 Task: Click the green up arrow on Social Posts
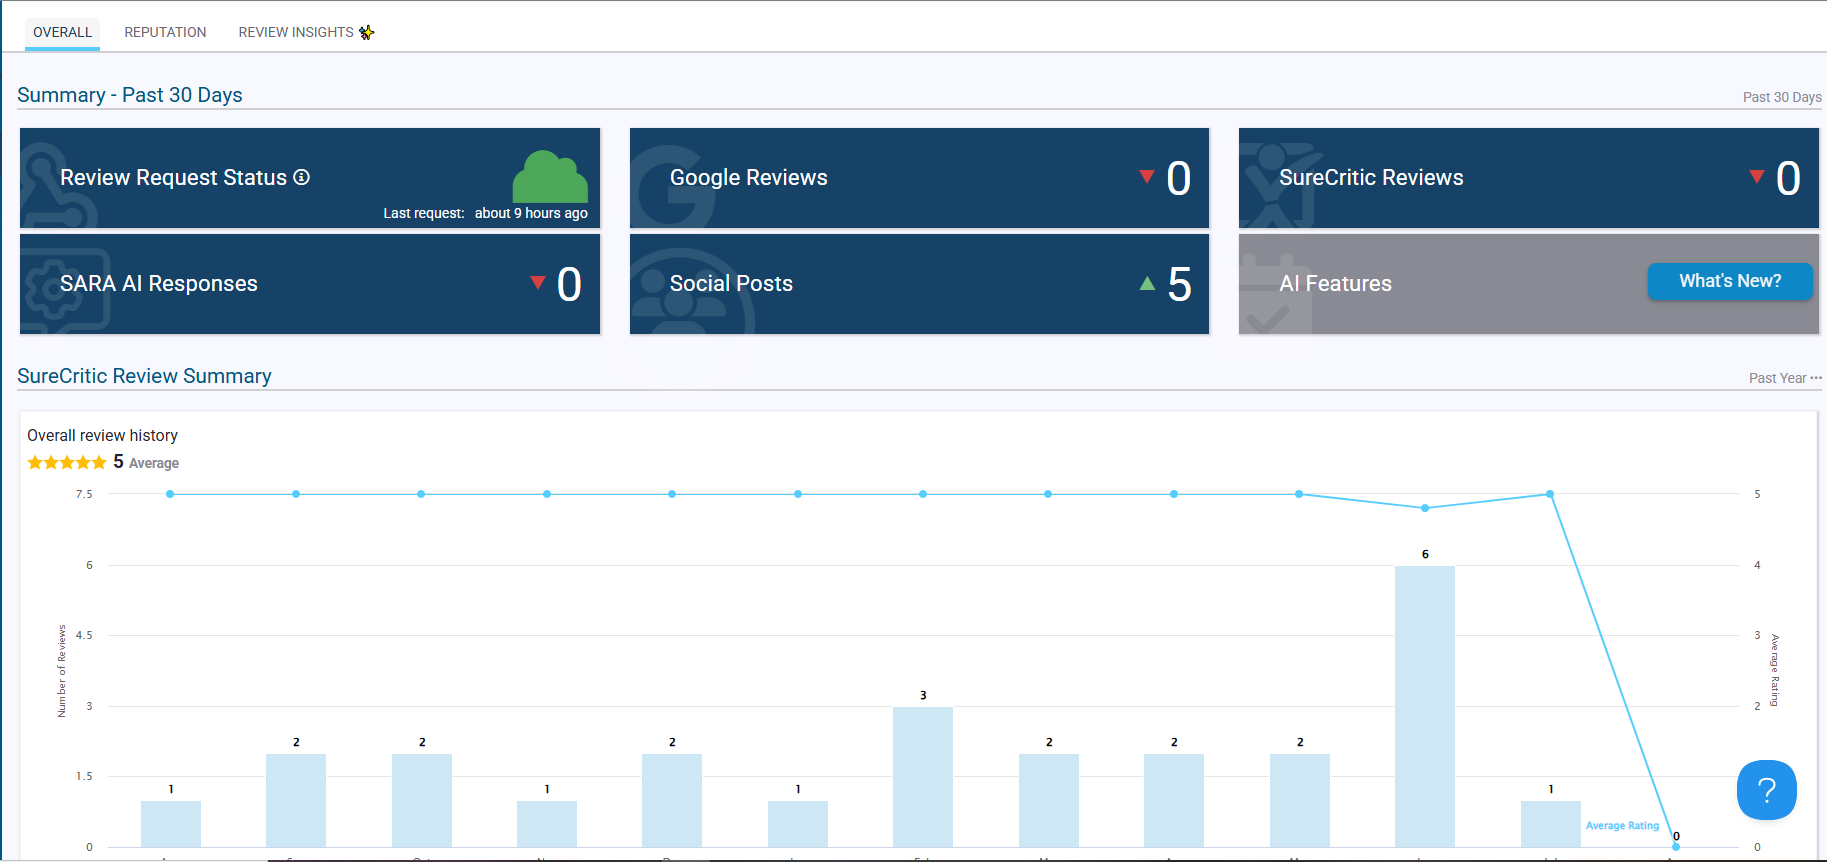click(x=1147, y=284)
